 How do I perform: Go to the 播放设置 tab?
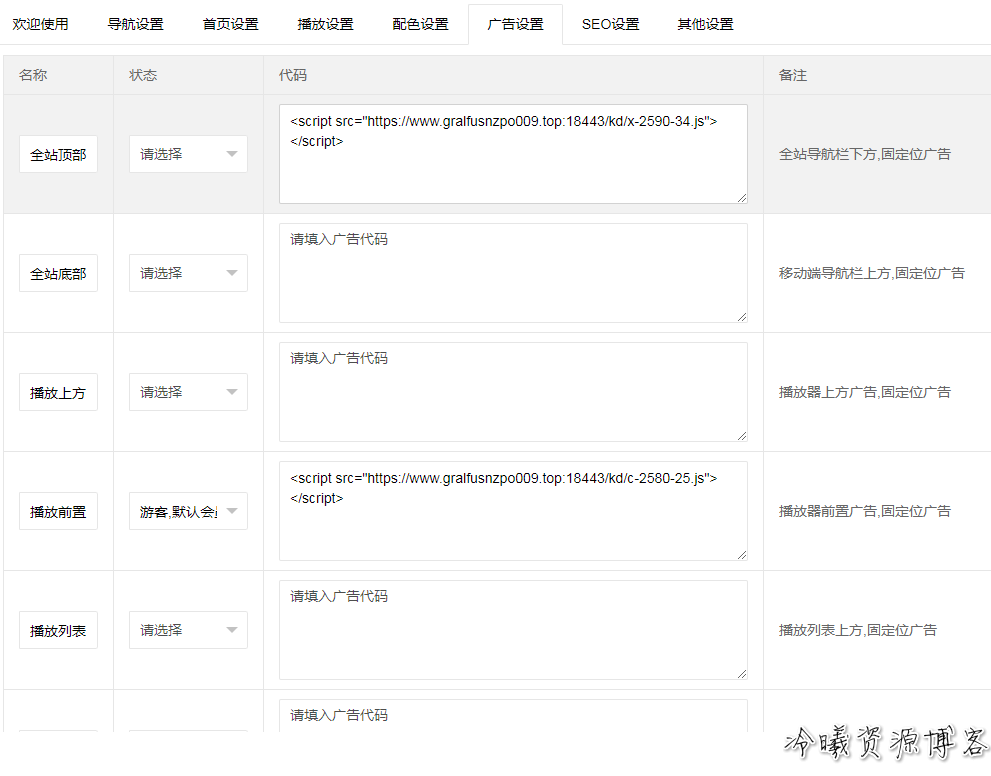pyautogui.click(x=325, y=24)
